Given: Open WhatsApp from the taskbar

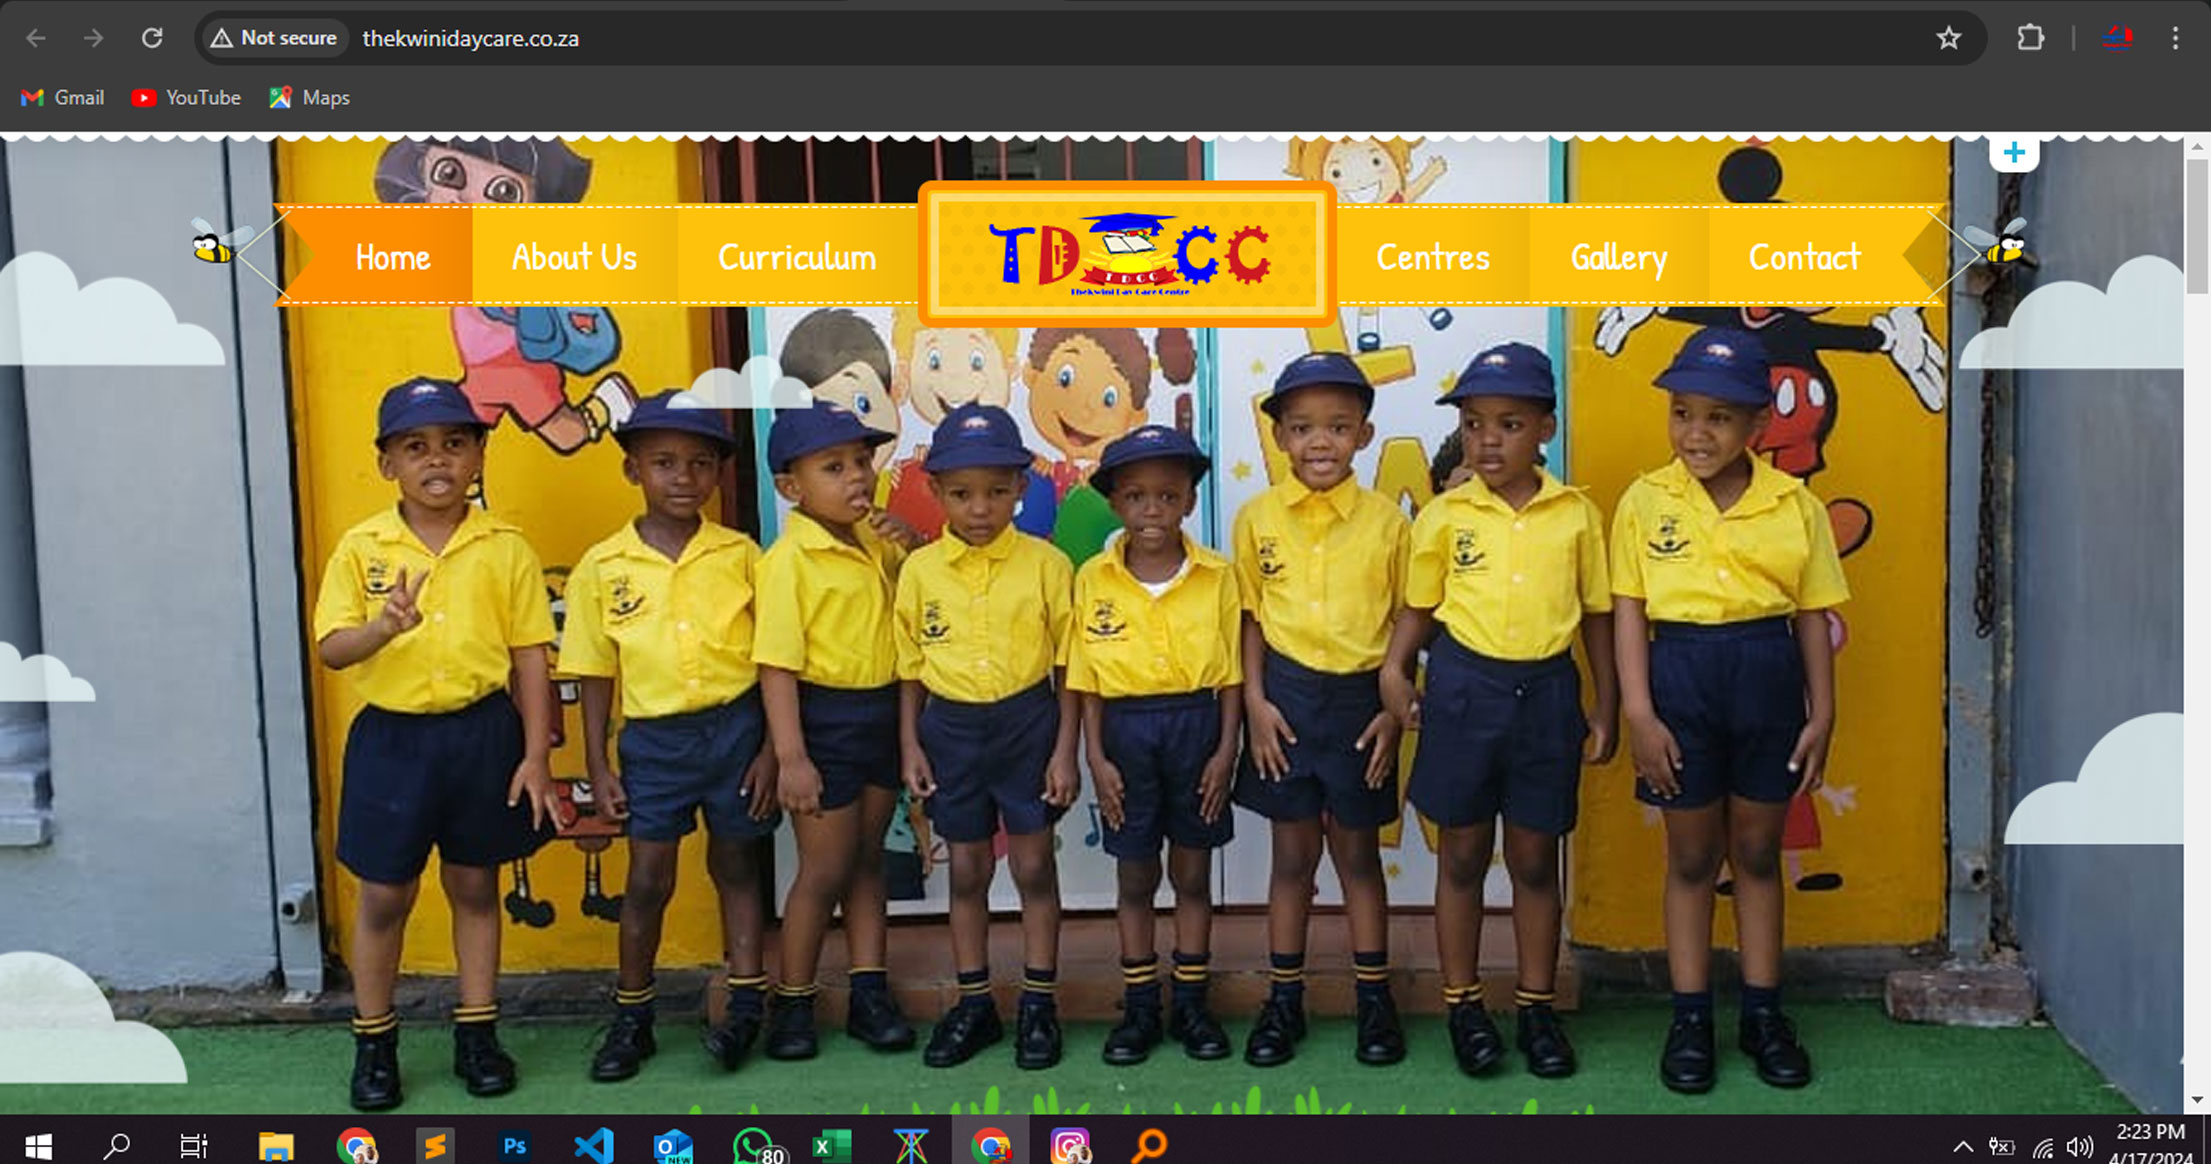Looking at the screenshot, I should (752, 1145).
